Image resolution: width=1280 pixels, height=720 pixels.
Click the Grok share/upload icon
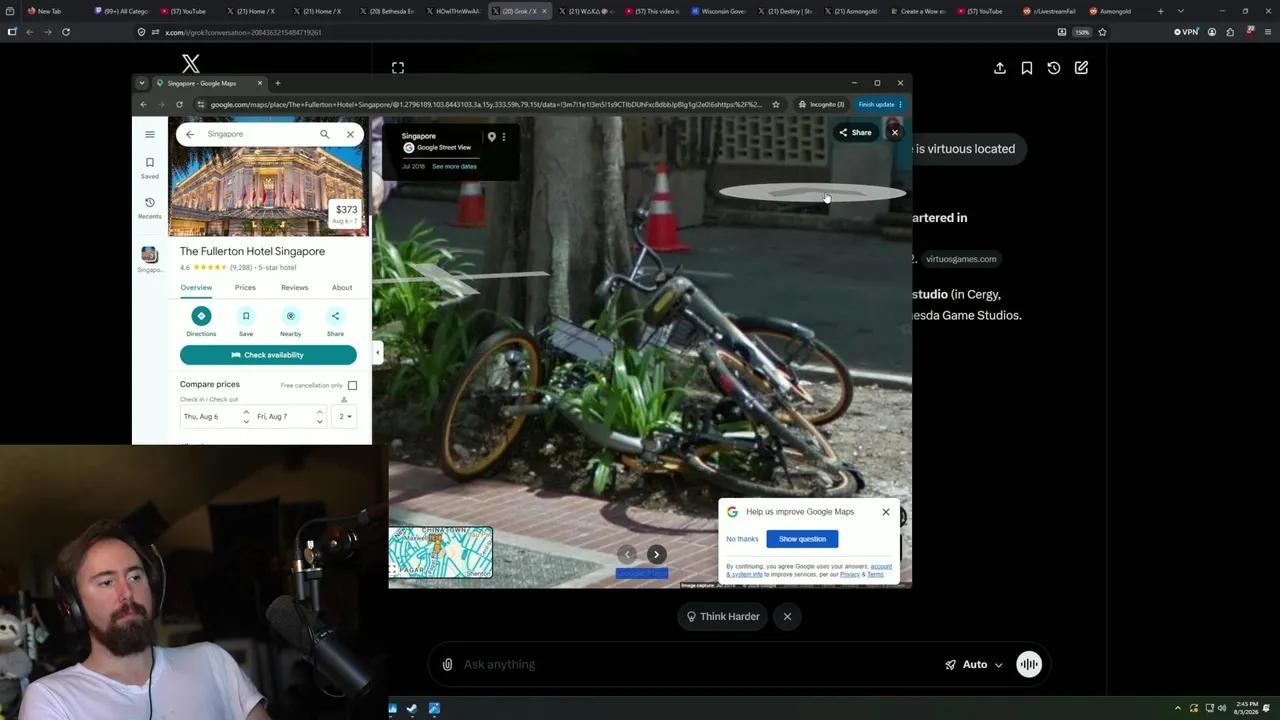tap(1000, 68)
